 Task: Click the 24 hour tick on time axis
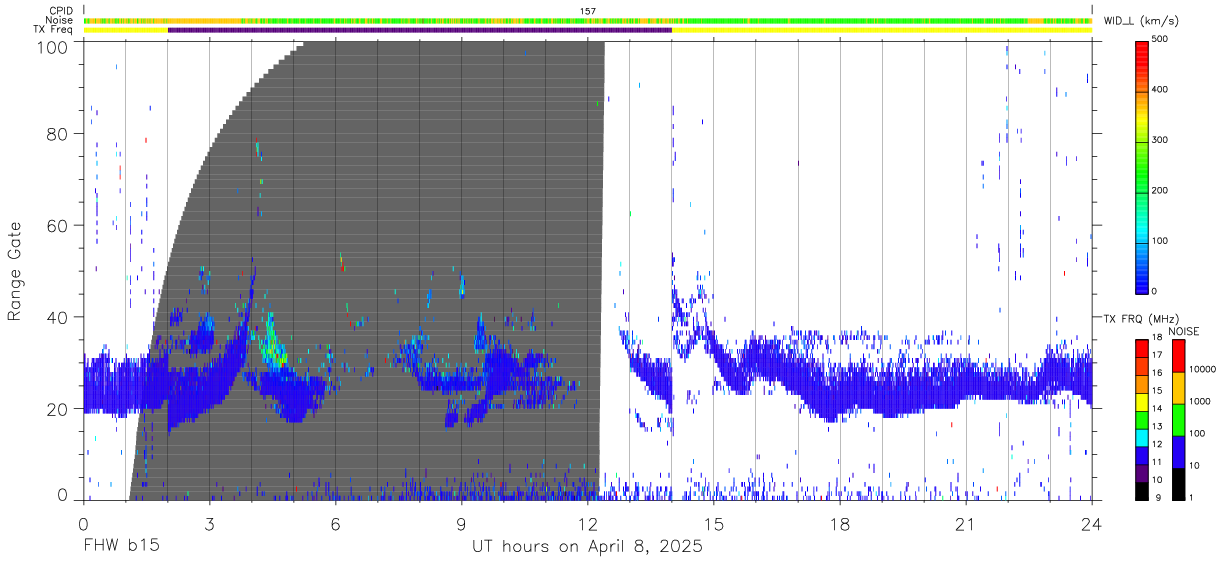(1092, 523)
